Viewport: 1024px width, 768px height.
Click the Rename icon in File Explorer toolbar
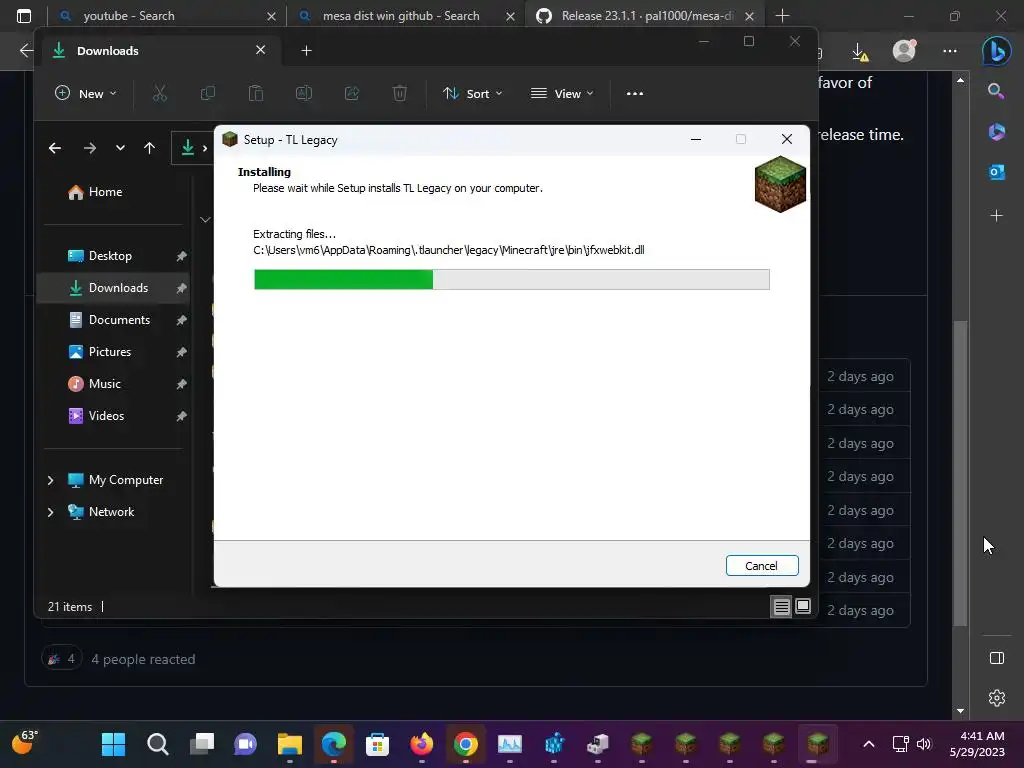click(x=304, y=93)
